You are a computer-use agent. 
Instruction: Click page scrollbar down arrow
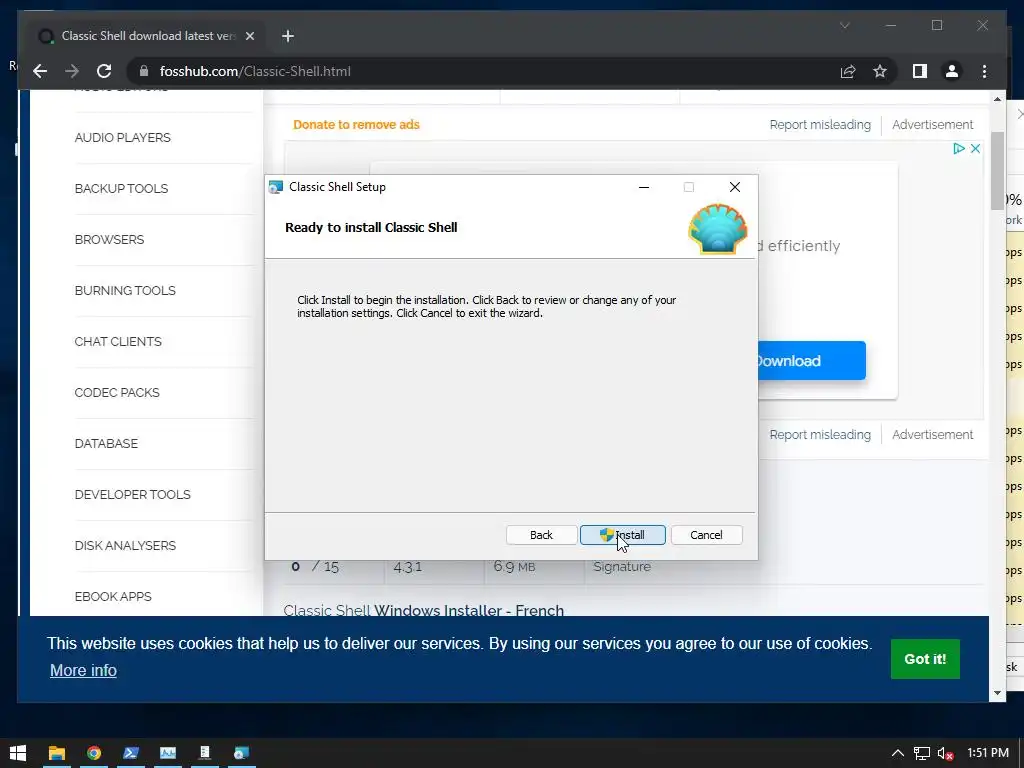point(997,693)
